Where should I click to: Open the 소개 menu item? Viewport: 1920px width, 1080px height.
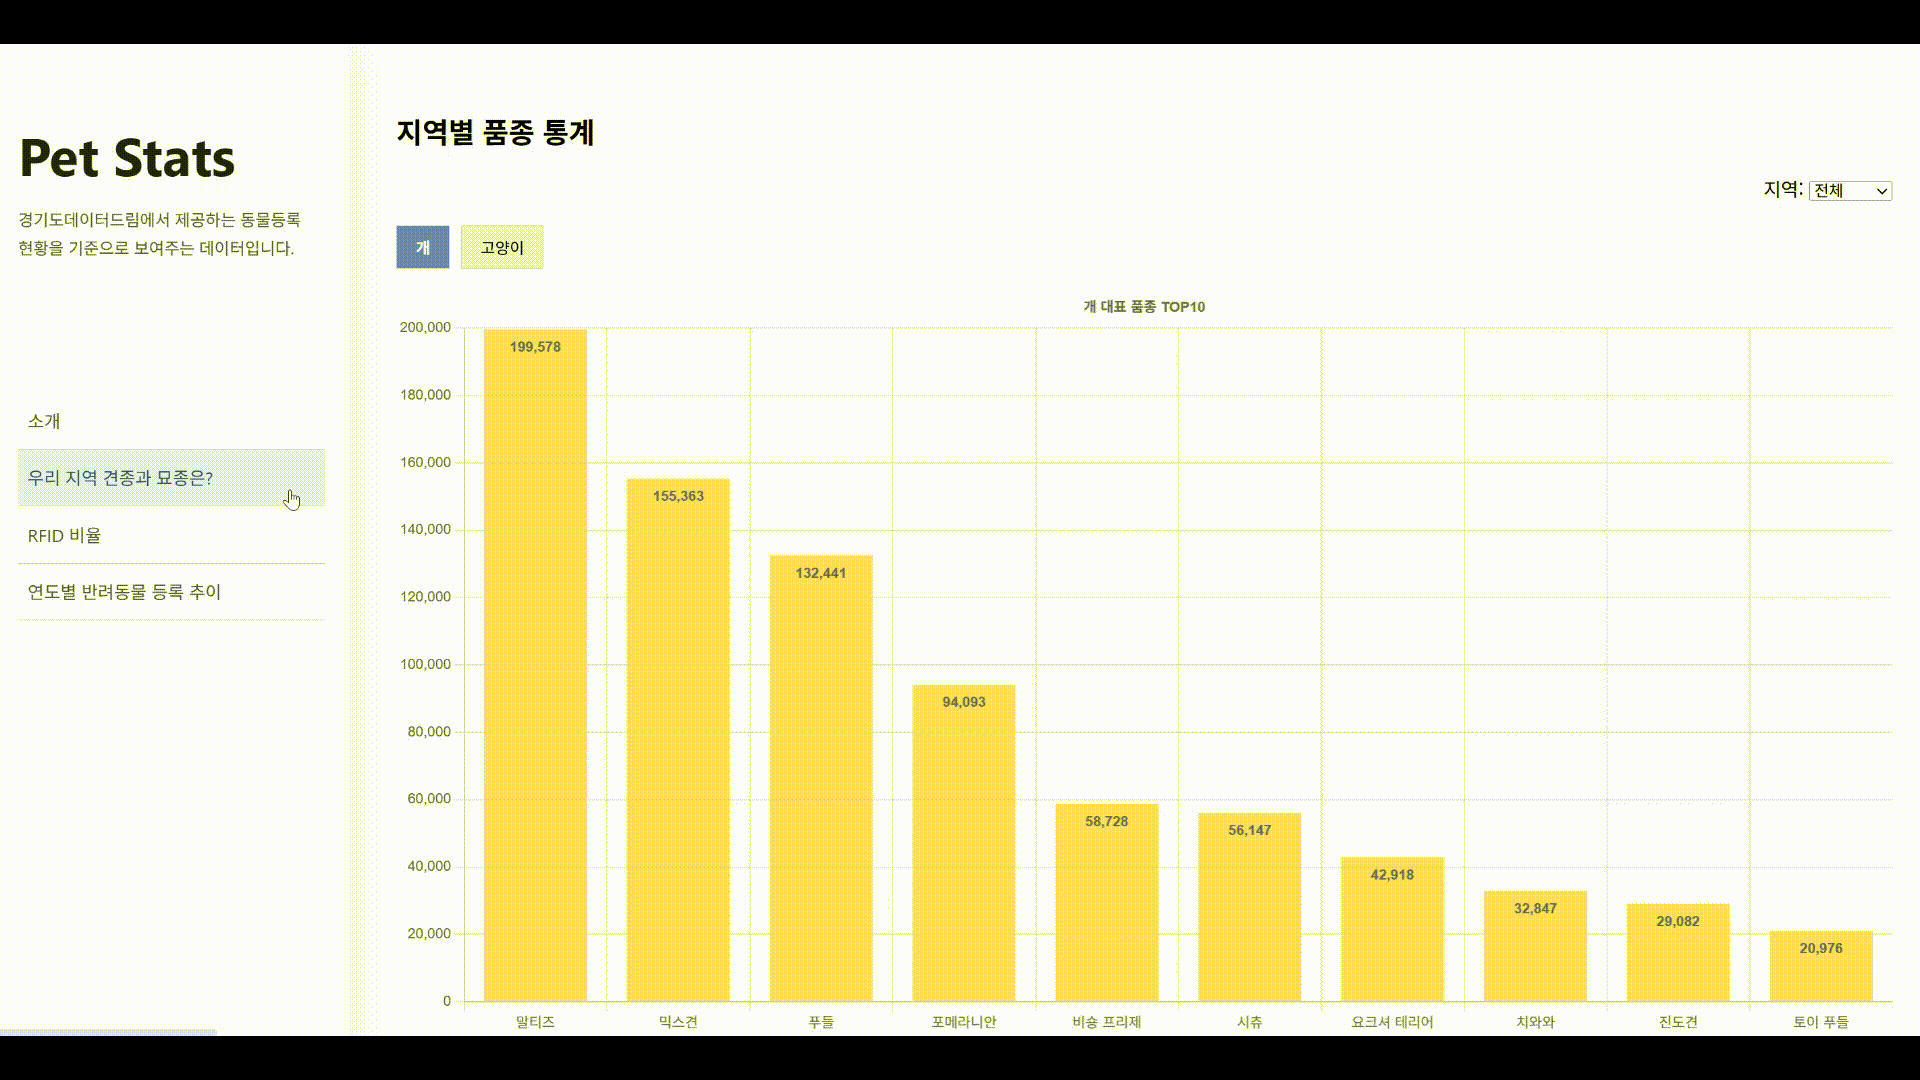[44, 421]
